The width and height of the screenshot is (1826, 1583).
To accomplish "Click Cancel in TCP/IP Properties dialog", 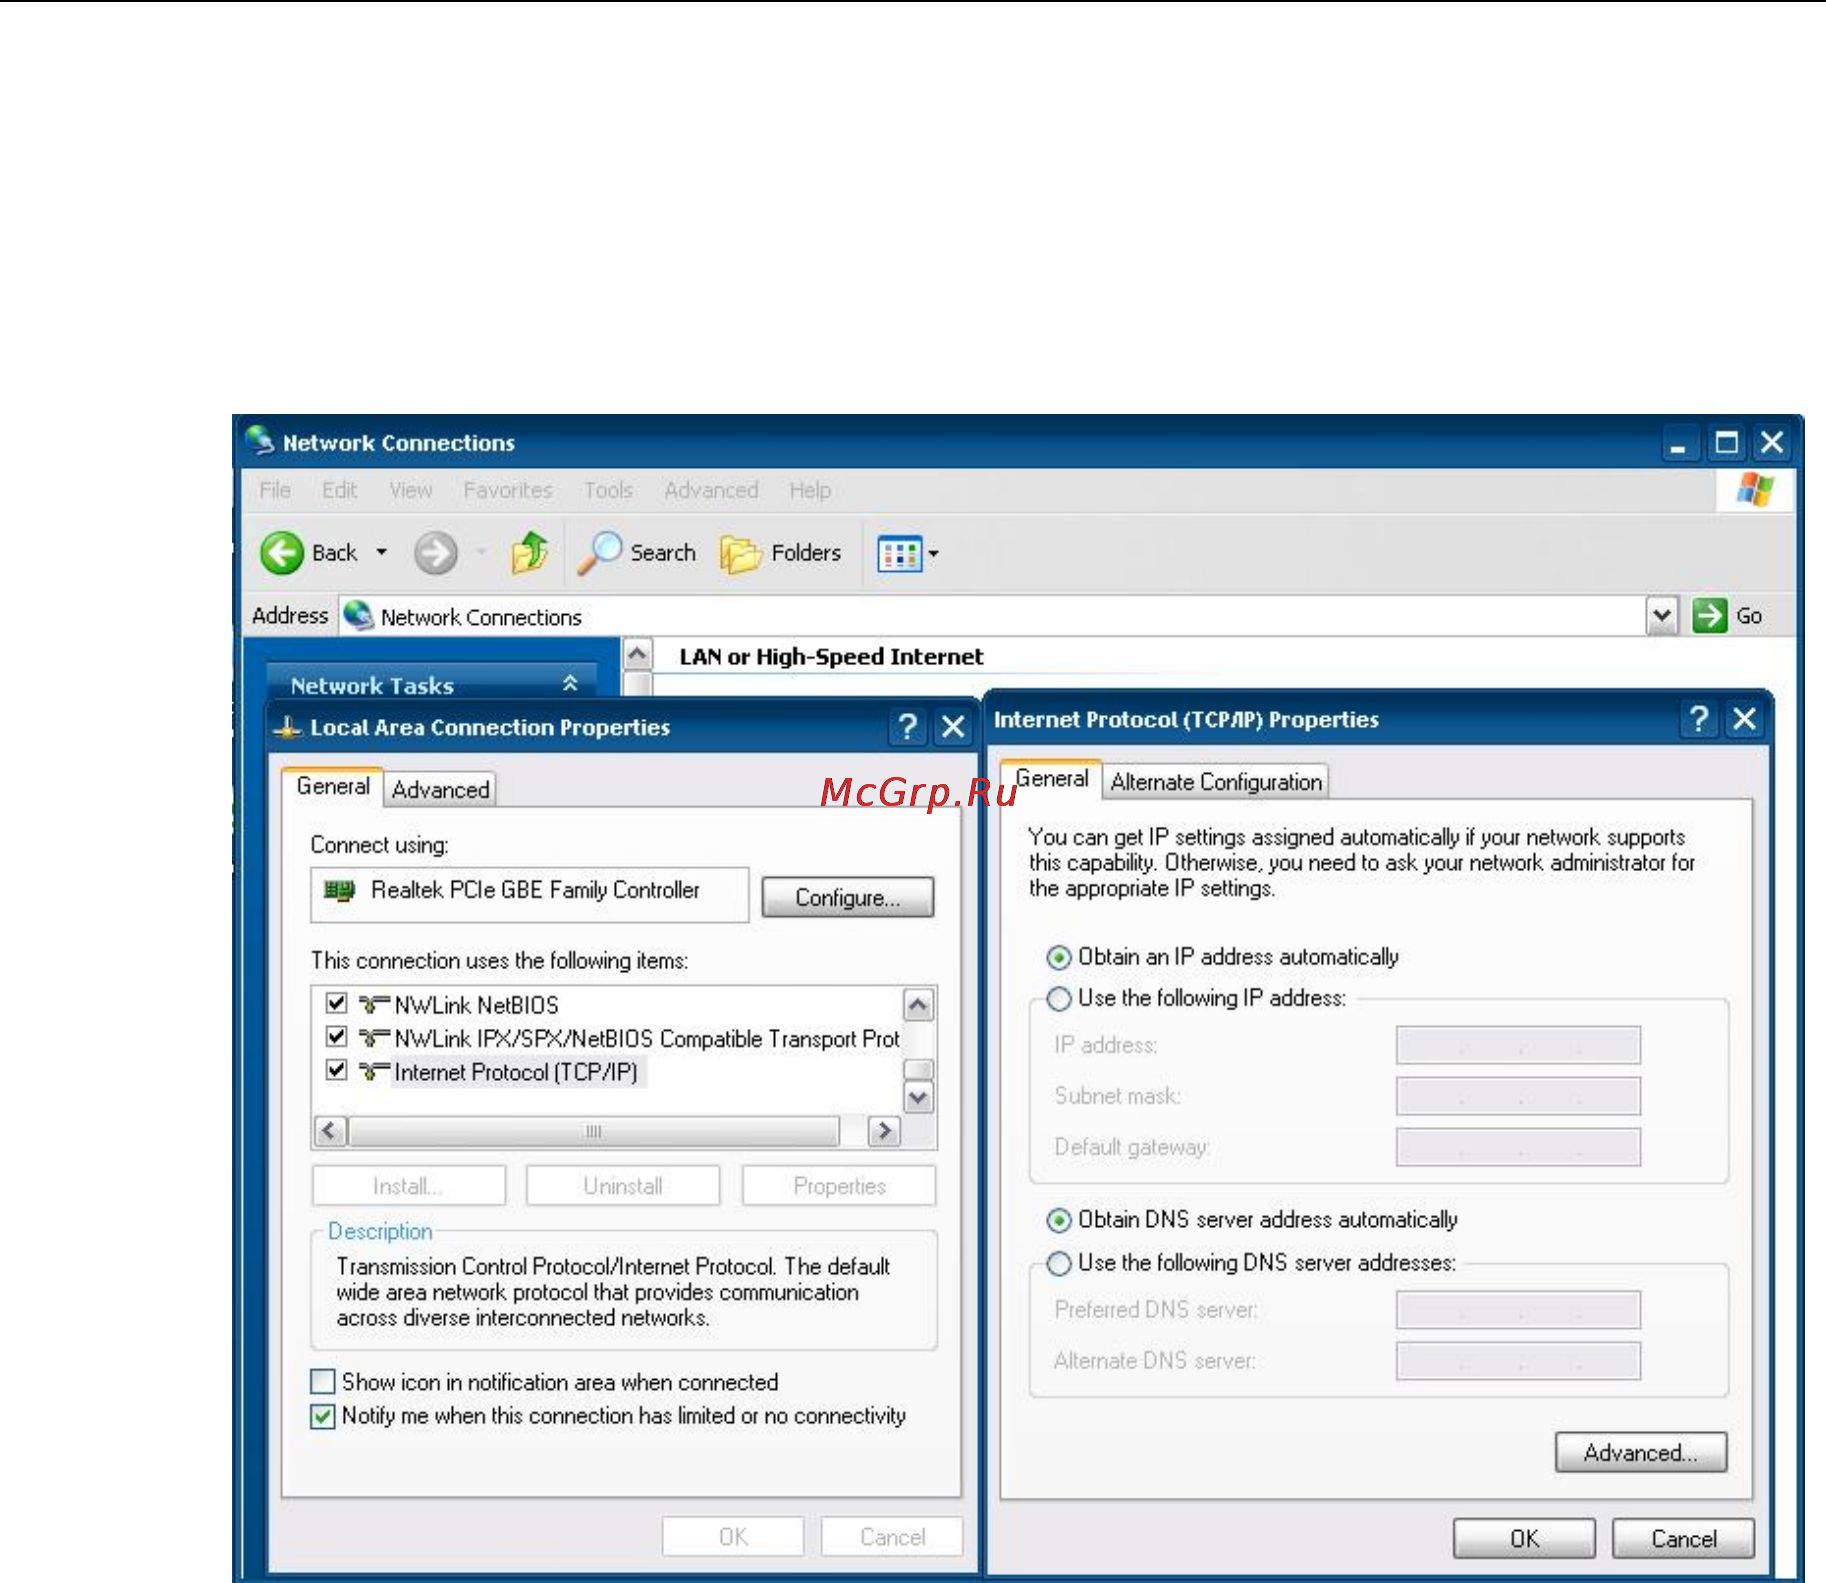I will coord(1684,1538).
